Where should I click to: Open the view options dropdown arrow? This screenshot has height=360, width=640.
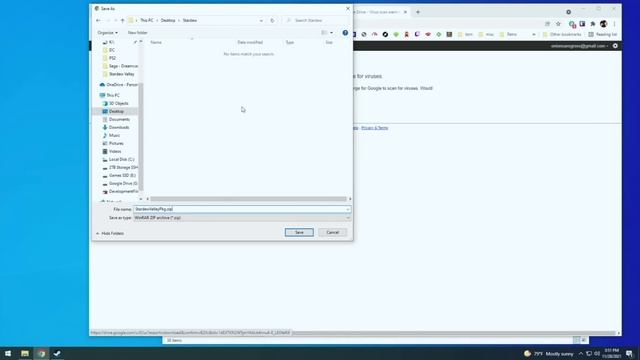point(331,33)
